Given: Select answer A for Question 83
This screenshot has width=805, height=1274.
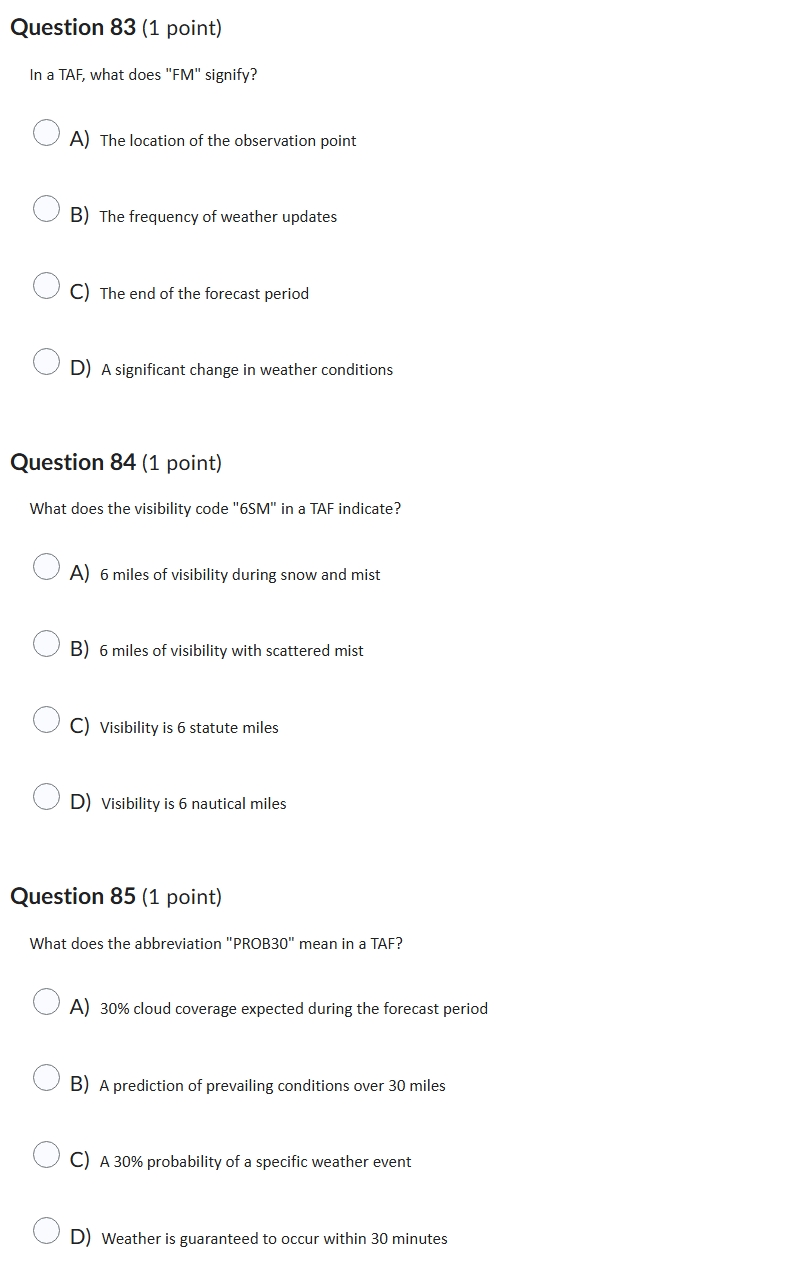Looking at the screenshot, I should pos(46,132).
